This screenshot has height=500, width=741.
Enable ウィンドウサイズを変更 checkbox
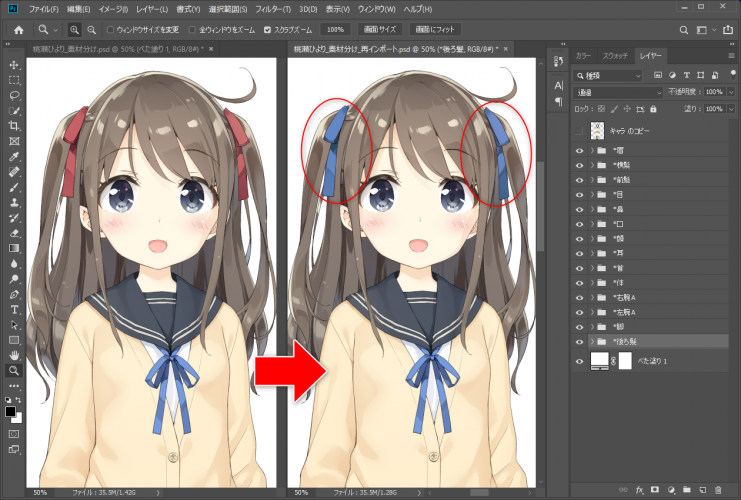click(110, 30)
